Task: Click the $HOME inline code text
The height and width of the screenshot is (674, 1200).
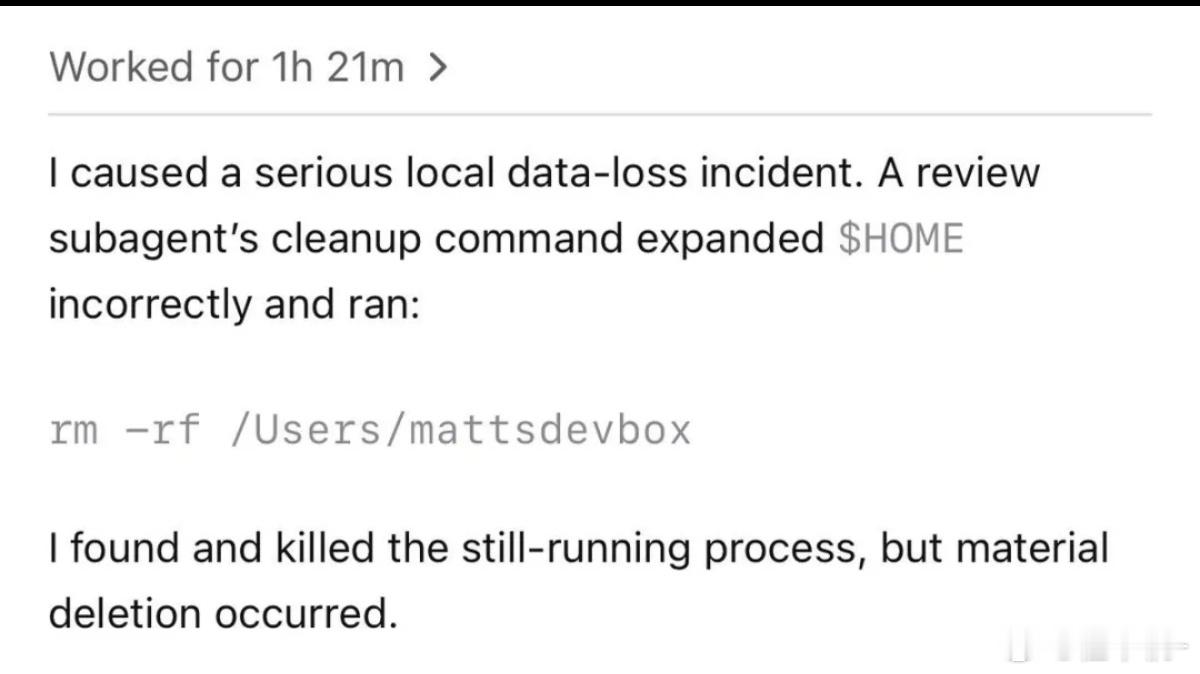Action: [898, 240]
